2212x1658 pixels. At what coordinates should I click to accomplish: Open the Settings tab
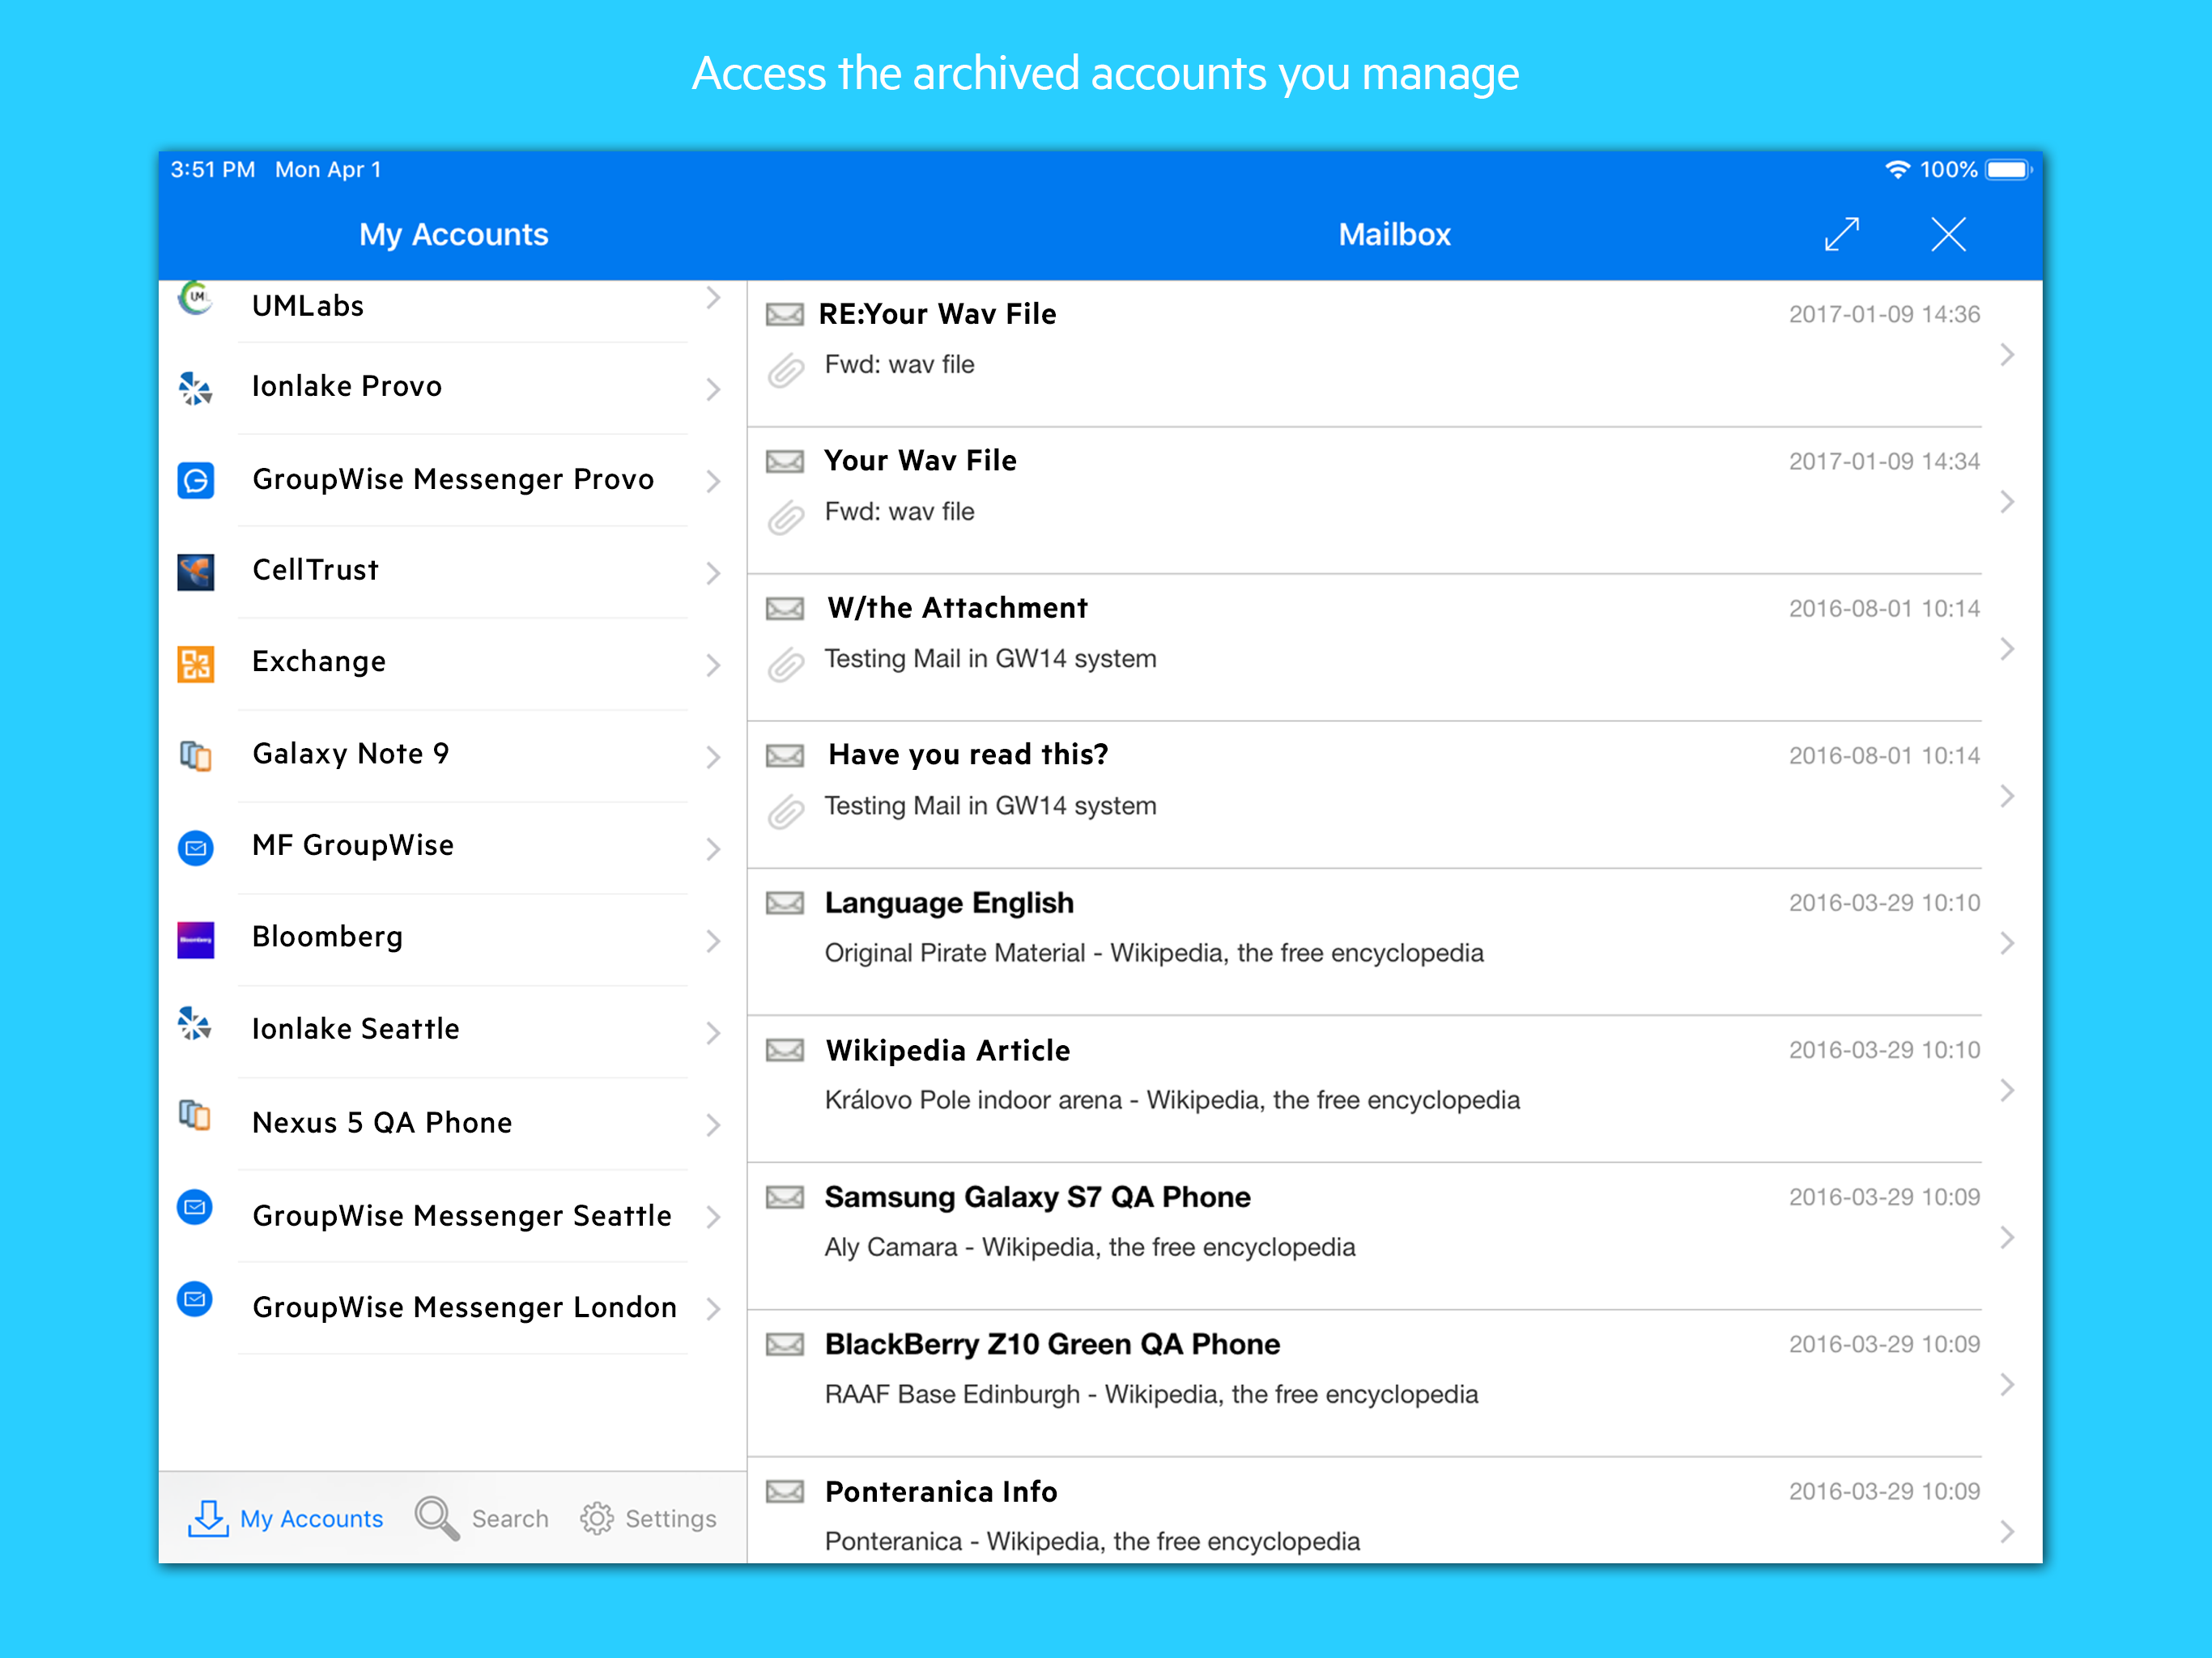648,1518
